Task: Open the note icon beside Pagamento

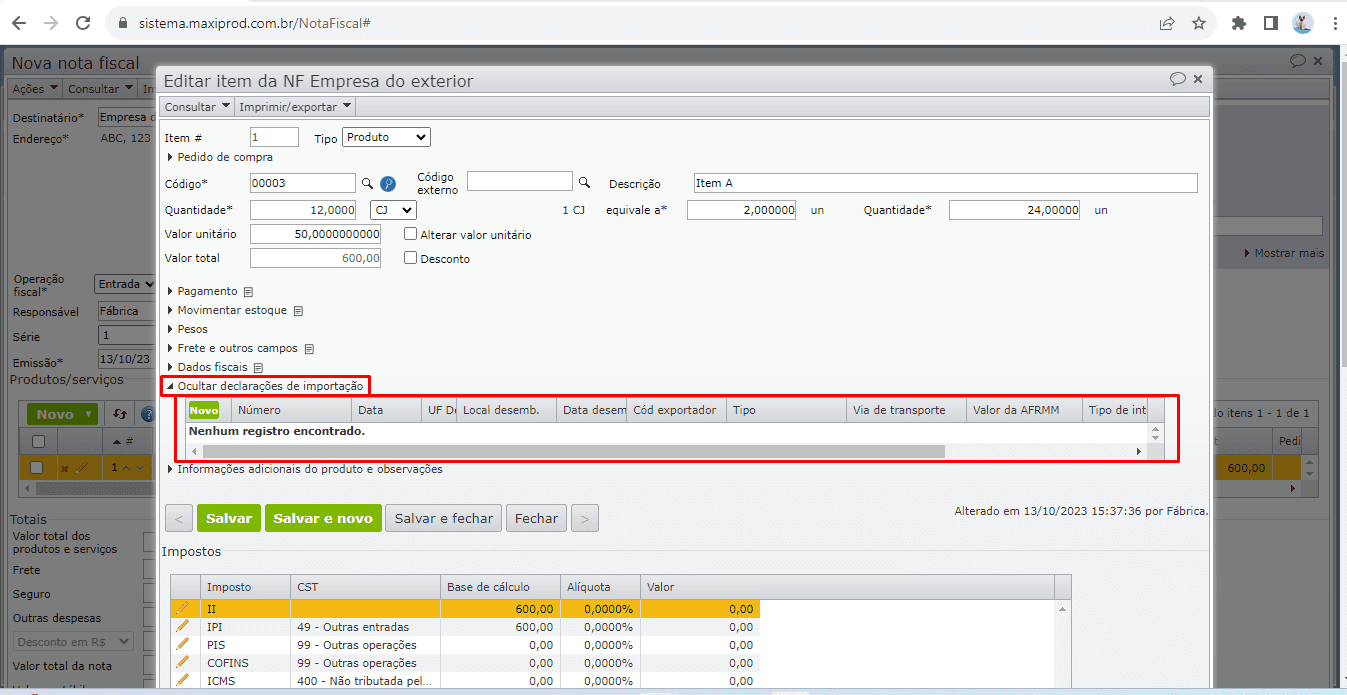Action: pos(248,292)
